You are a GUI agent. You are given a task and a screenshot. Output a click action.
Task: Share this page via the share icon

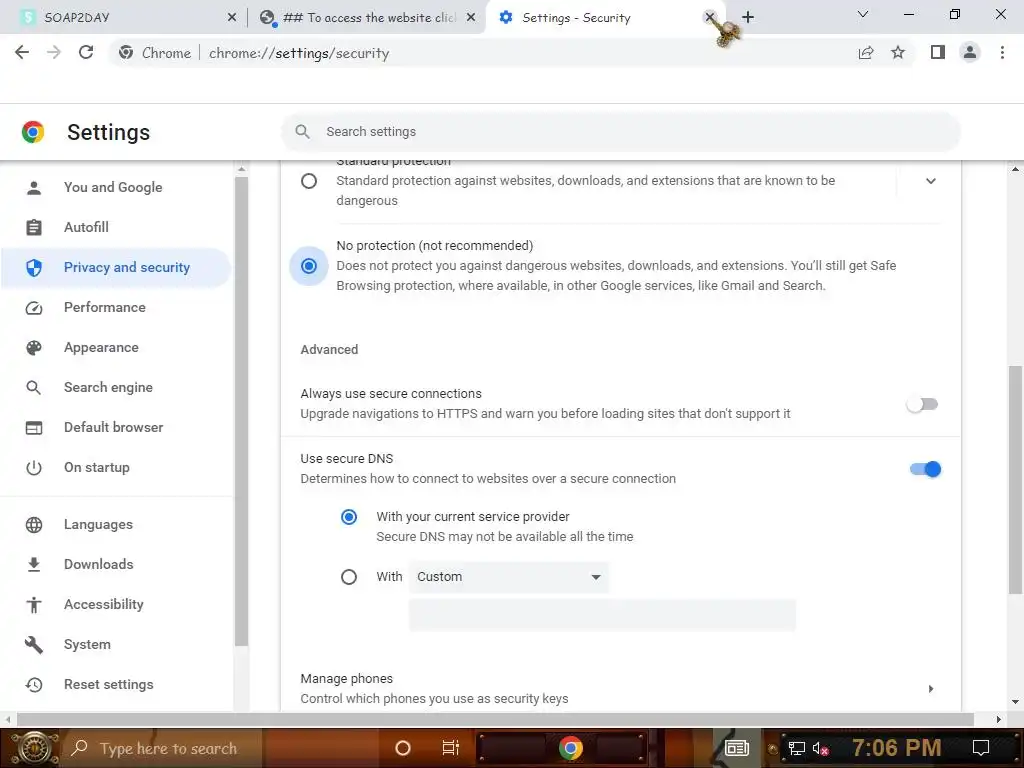click(x=866, y=53)
